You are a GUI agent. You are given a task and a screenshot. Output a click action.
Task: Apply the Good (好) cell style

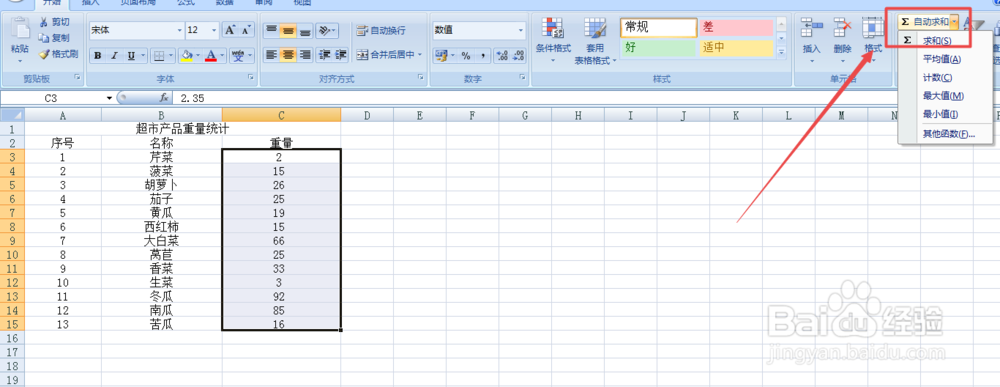pos(659,48)
